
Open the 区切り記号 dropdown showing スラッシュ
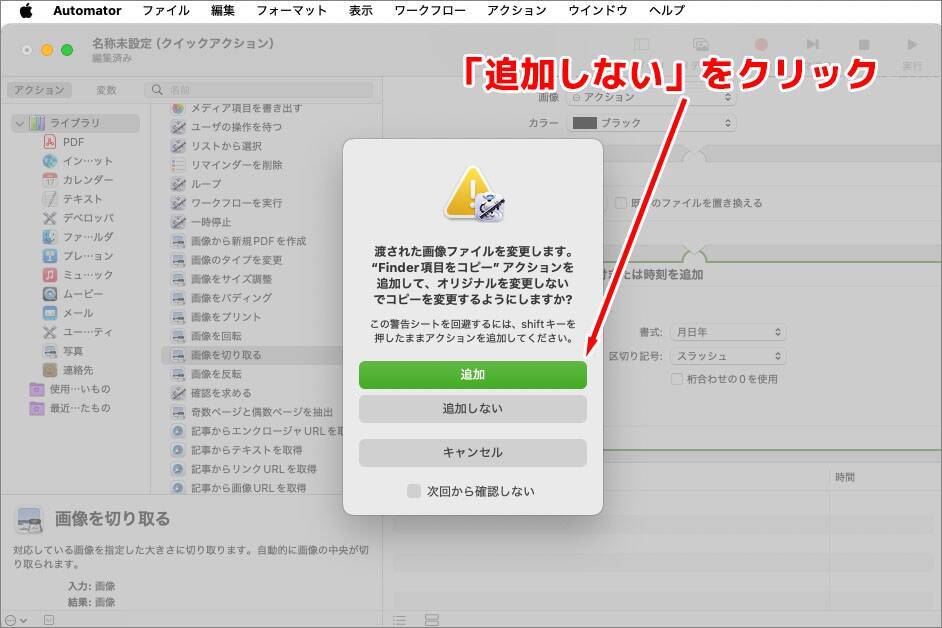[x=728, y=356]
